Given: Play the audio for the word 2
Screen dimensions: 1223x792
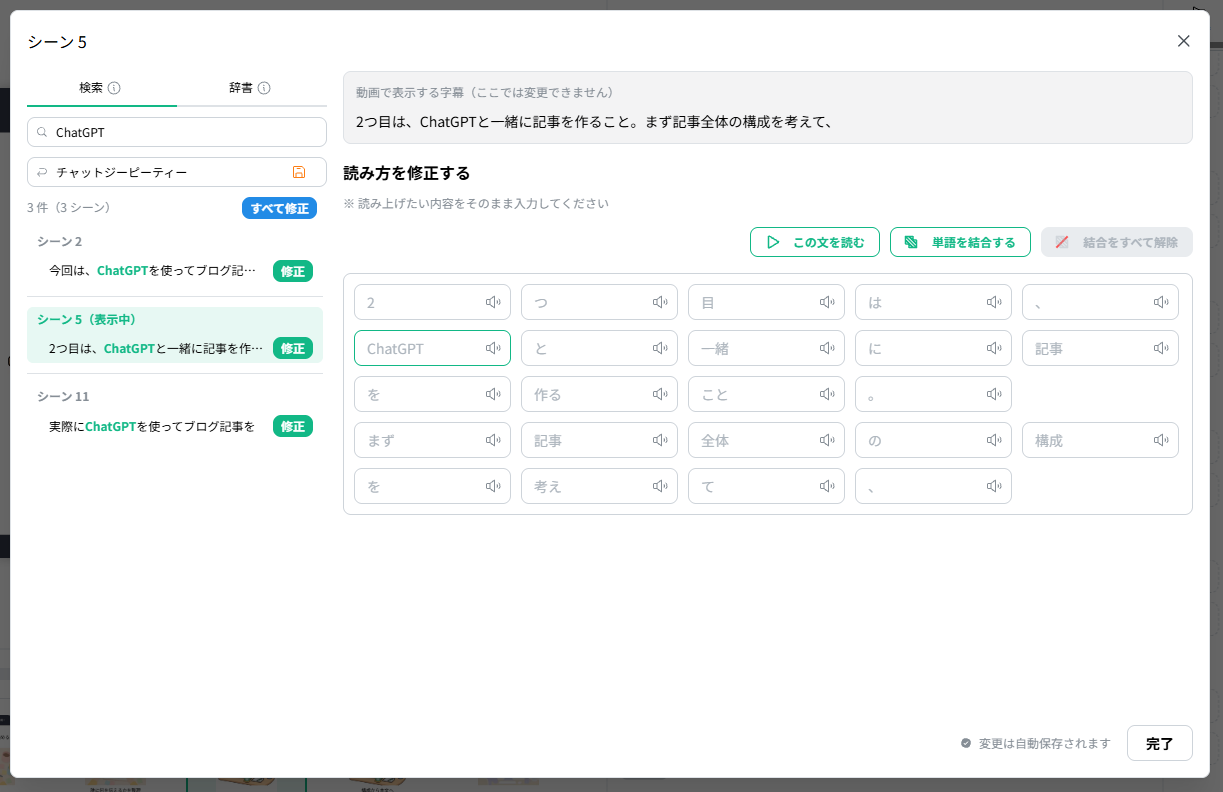Looking at the screenshot, I should tap(493, 302).
